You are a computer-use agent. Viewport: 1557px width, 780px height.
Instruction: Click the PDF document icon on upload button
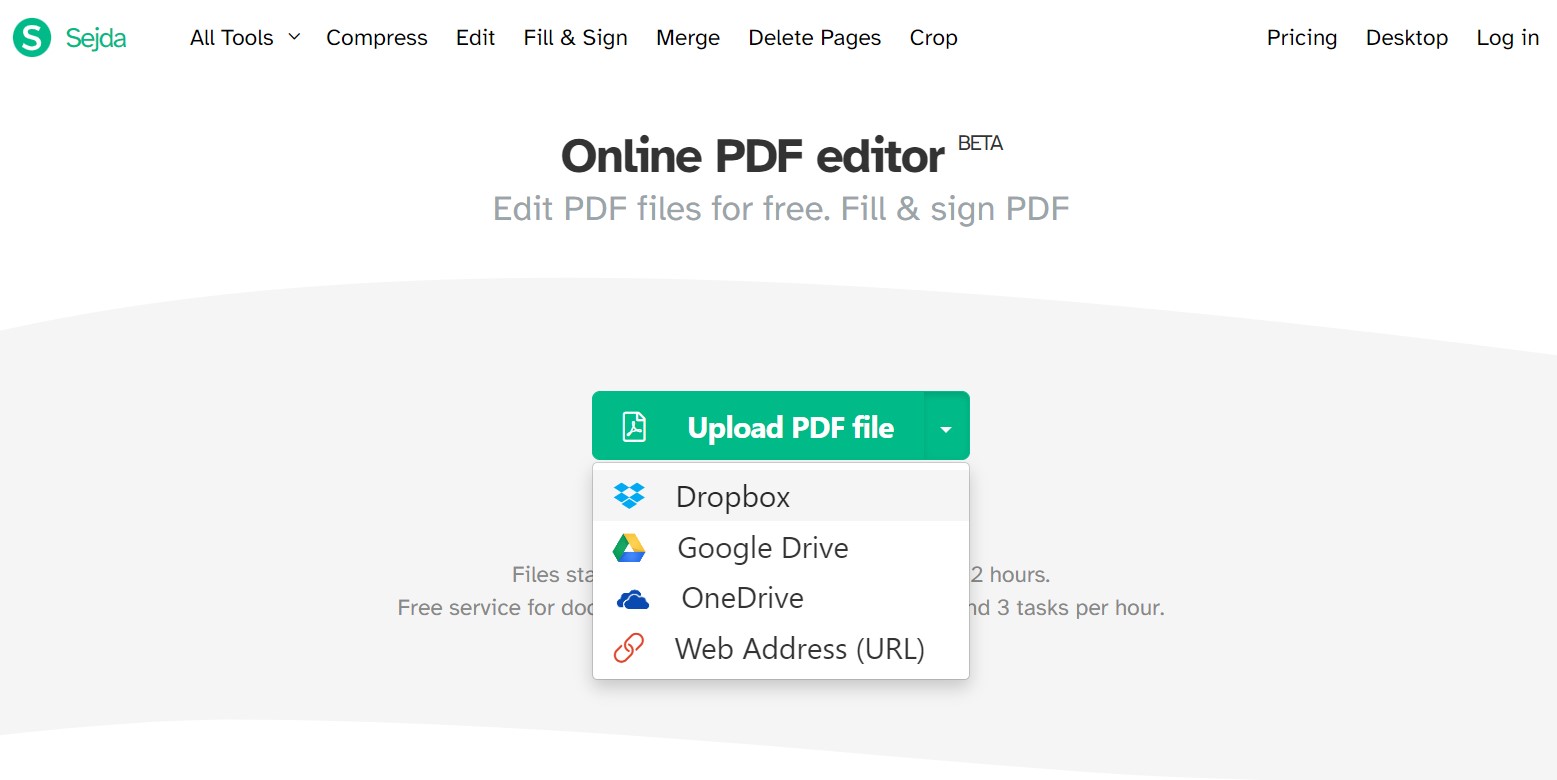634,427
